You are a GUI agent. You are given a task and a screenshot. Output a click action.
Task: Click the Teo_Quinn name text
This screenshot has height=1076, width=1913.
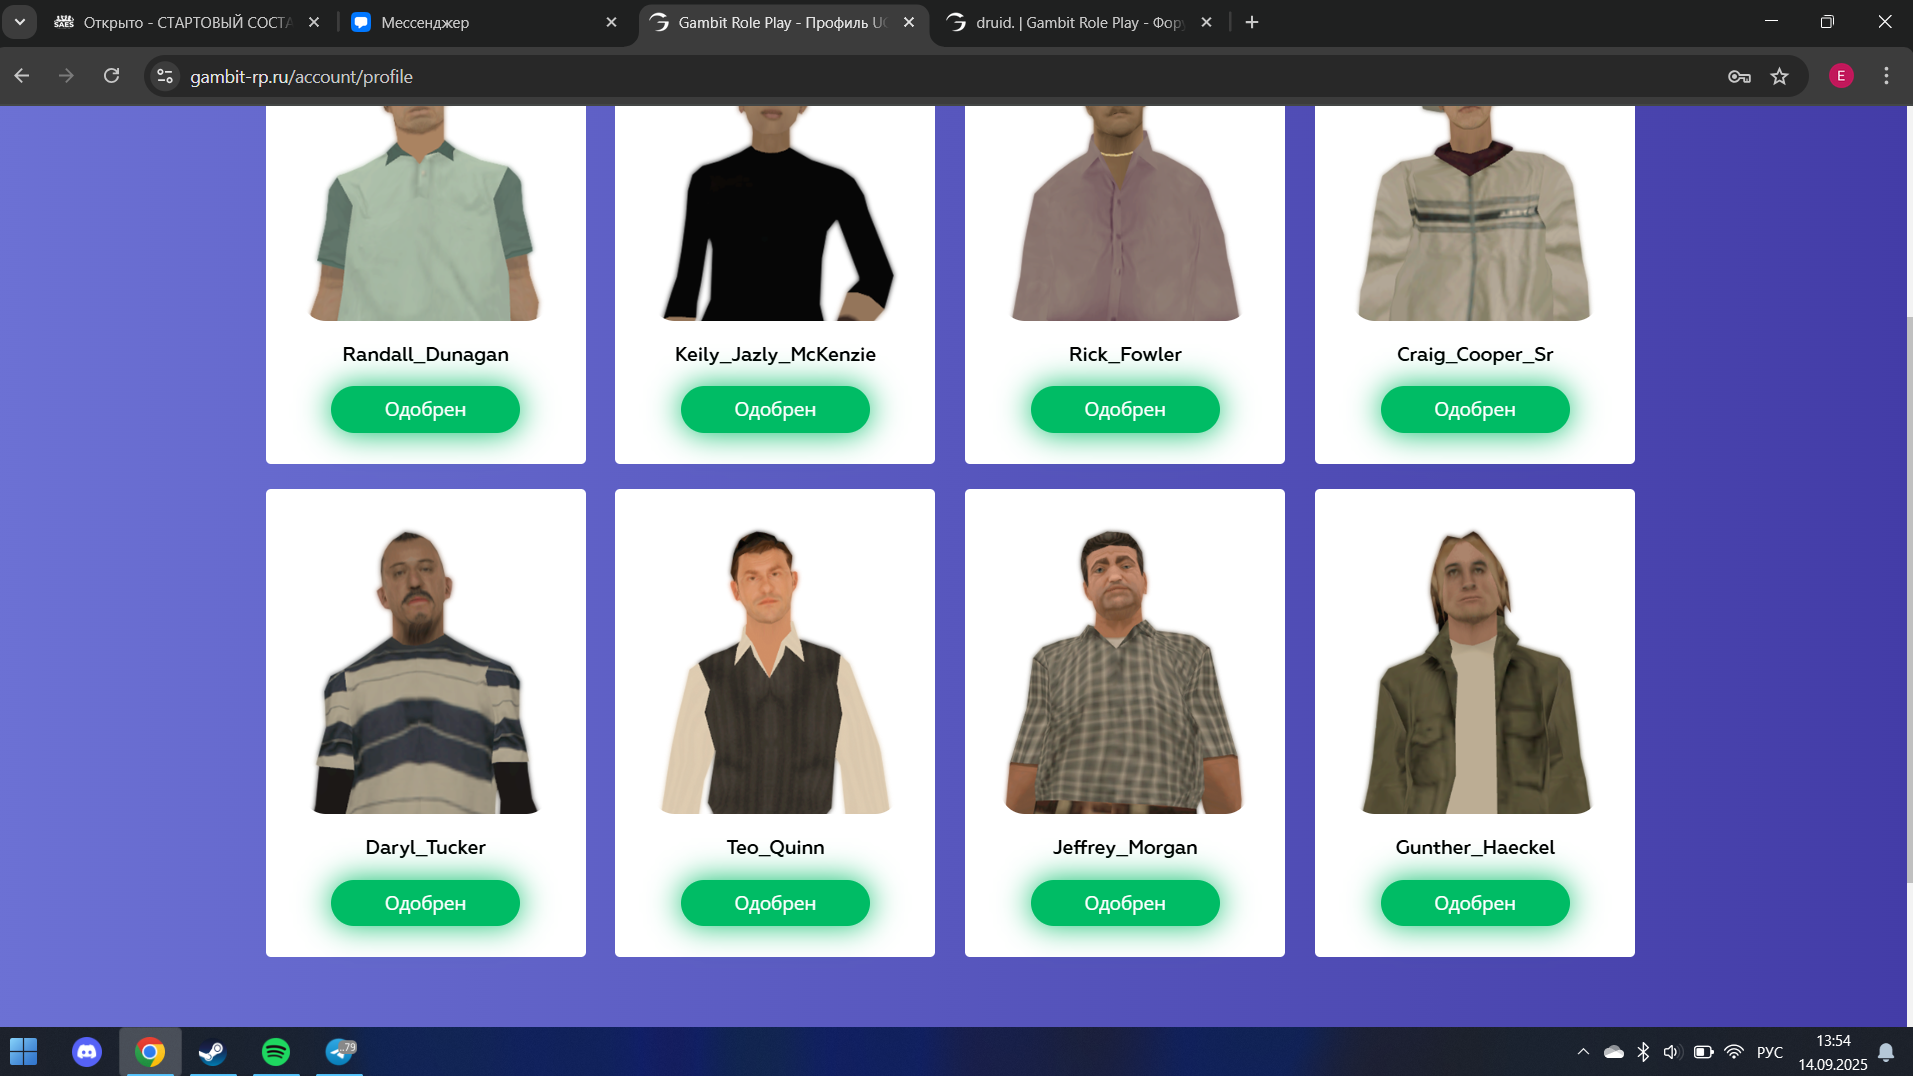(x=775, y=847)
